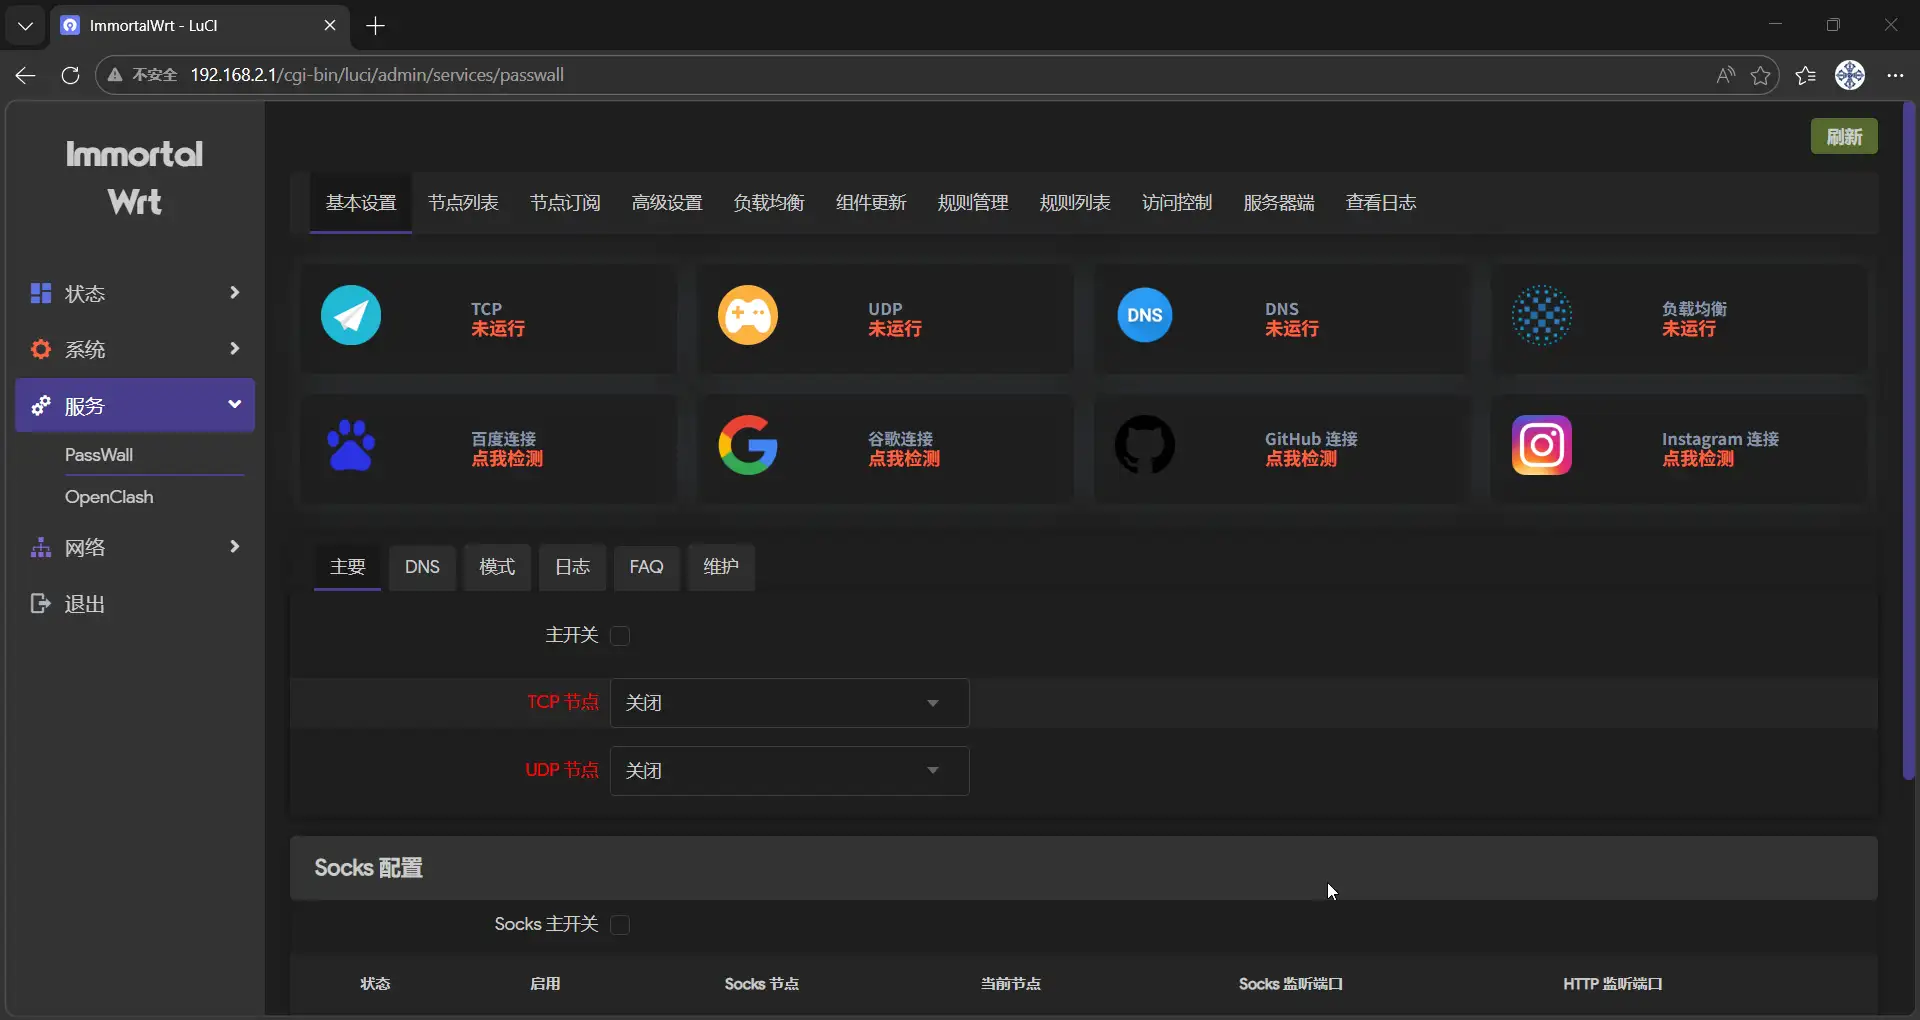Screen dimensions: 1920x1020
Task: Click the GitHub connection test icon
Action: tap(1144, 446)
